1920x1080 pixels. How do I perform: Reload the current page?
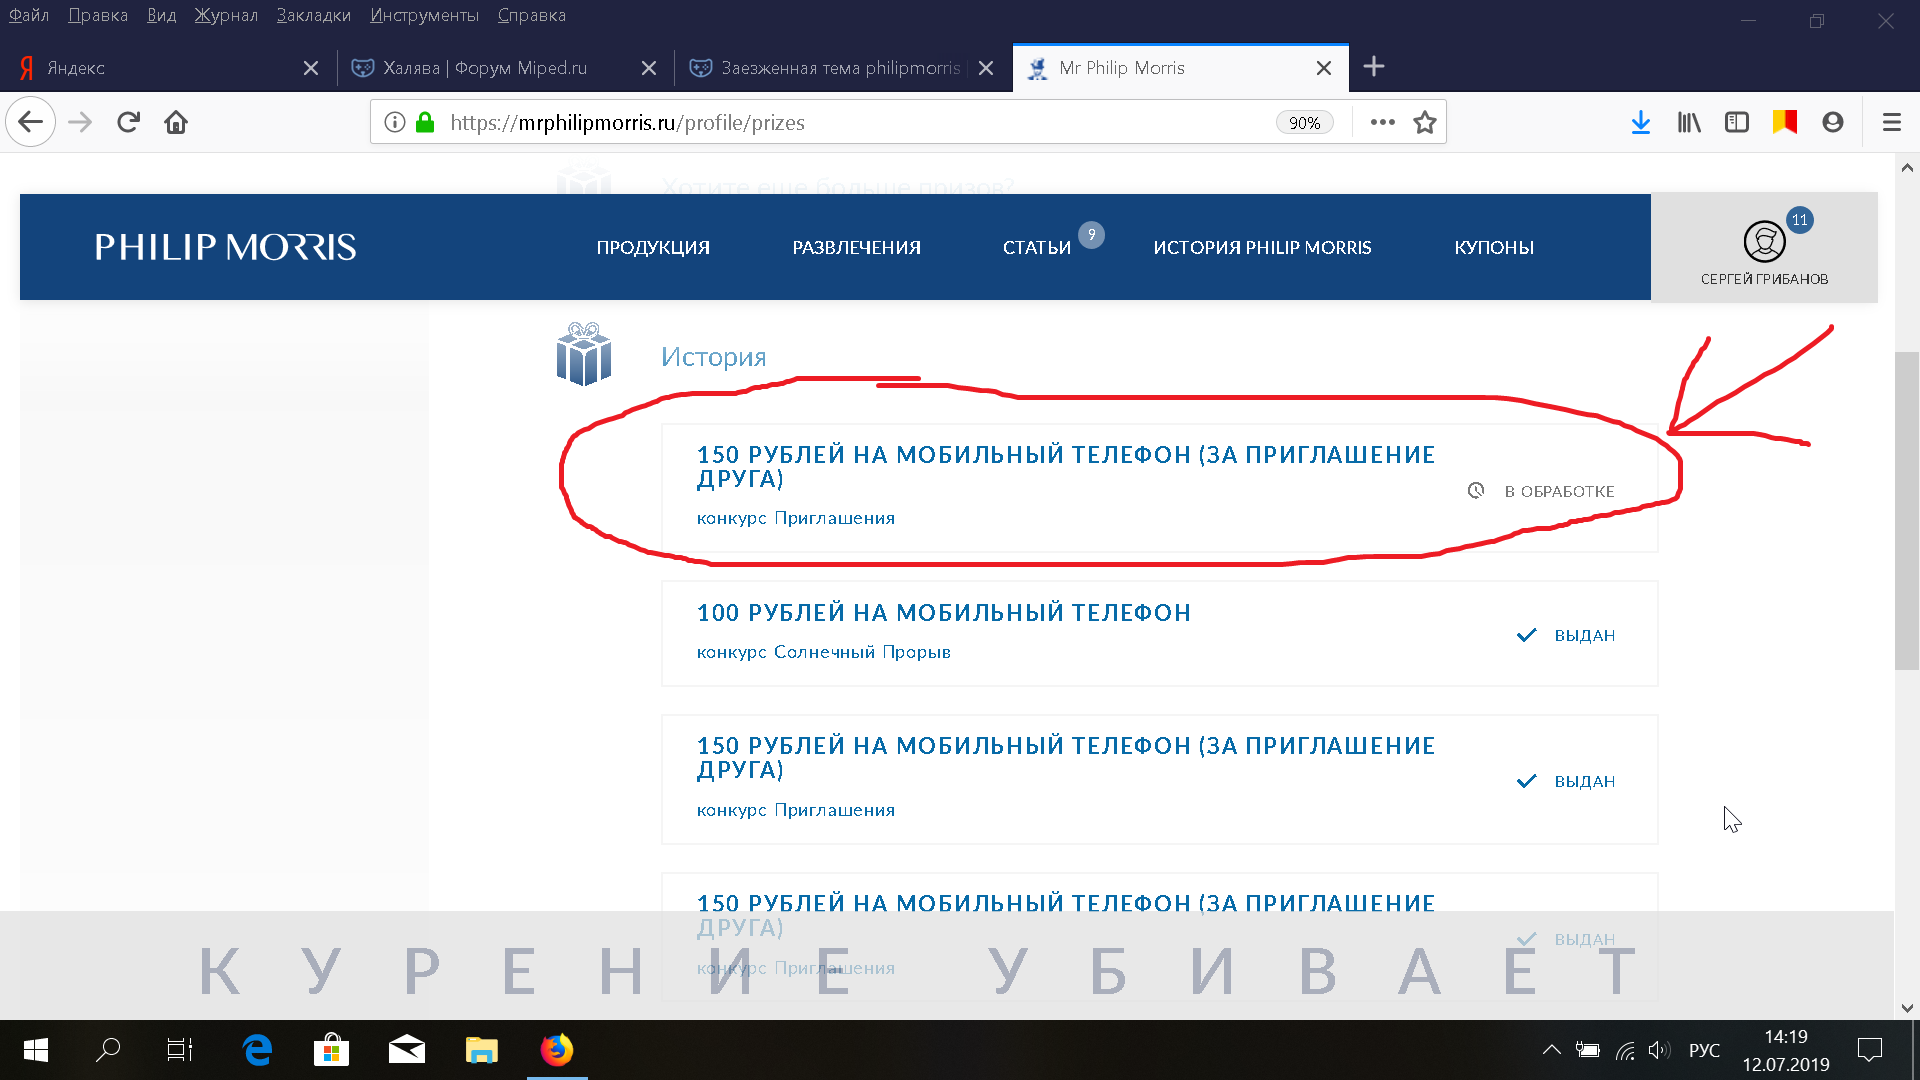(128, 122)
